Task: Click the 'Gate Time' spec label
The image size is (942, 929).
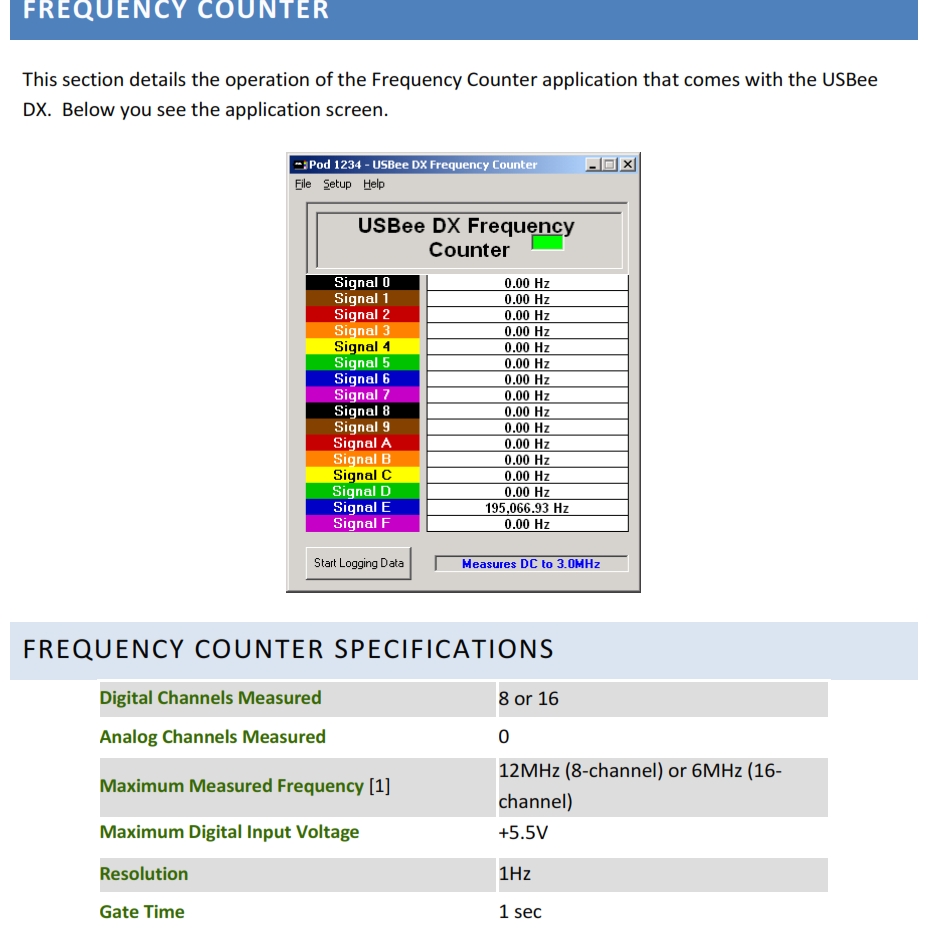Action: tap(142, 912)
